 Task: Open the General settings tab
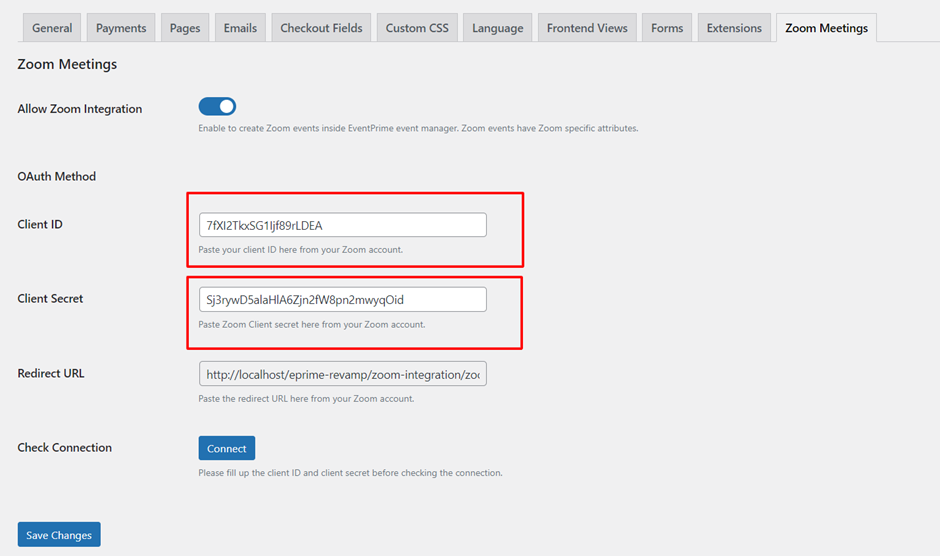coord(52,28)
